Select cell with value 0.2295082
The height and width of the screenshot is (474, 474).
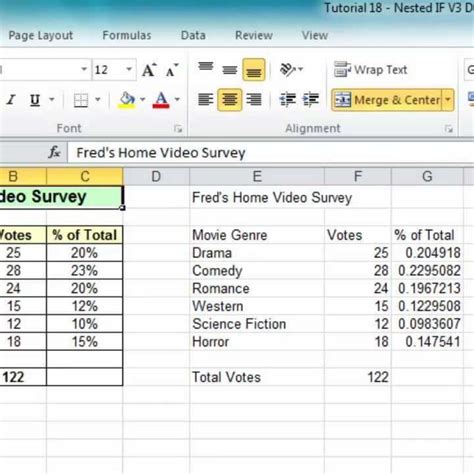pyautogui.click(x=427, y=270)
